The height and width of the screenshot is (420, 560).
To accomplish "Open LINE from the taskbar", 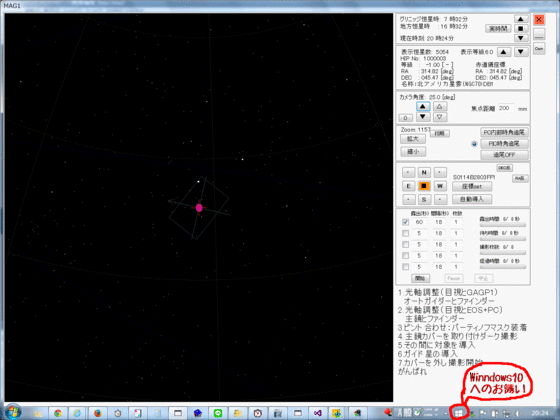I will (218, 413).
